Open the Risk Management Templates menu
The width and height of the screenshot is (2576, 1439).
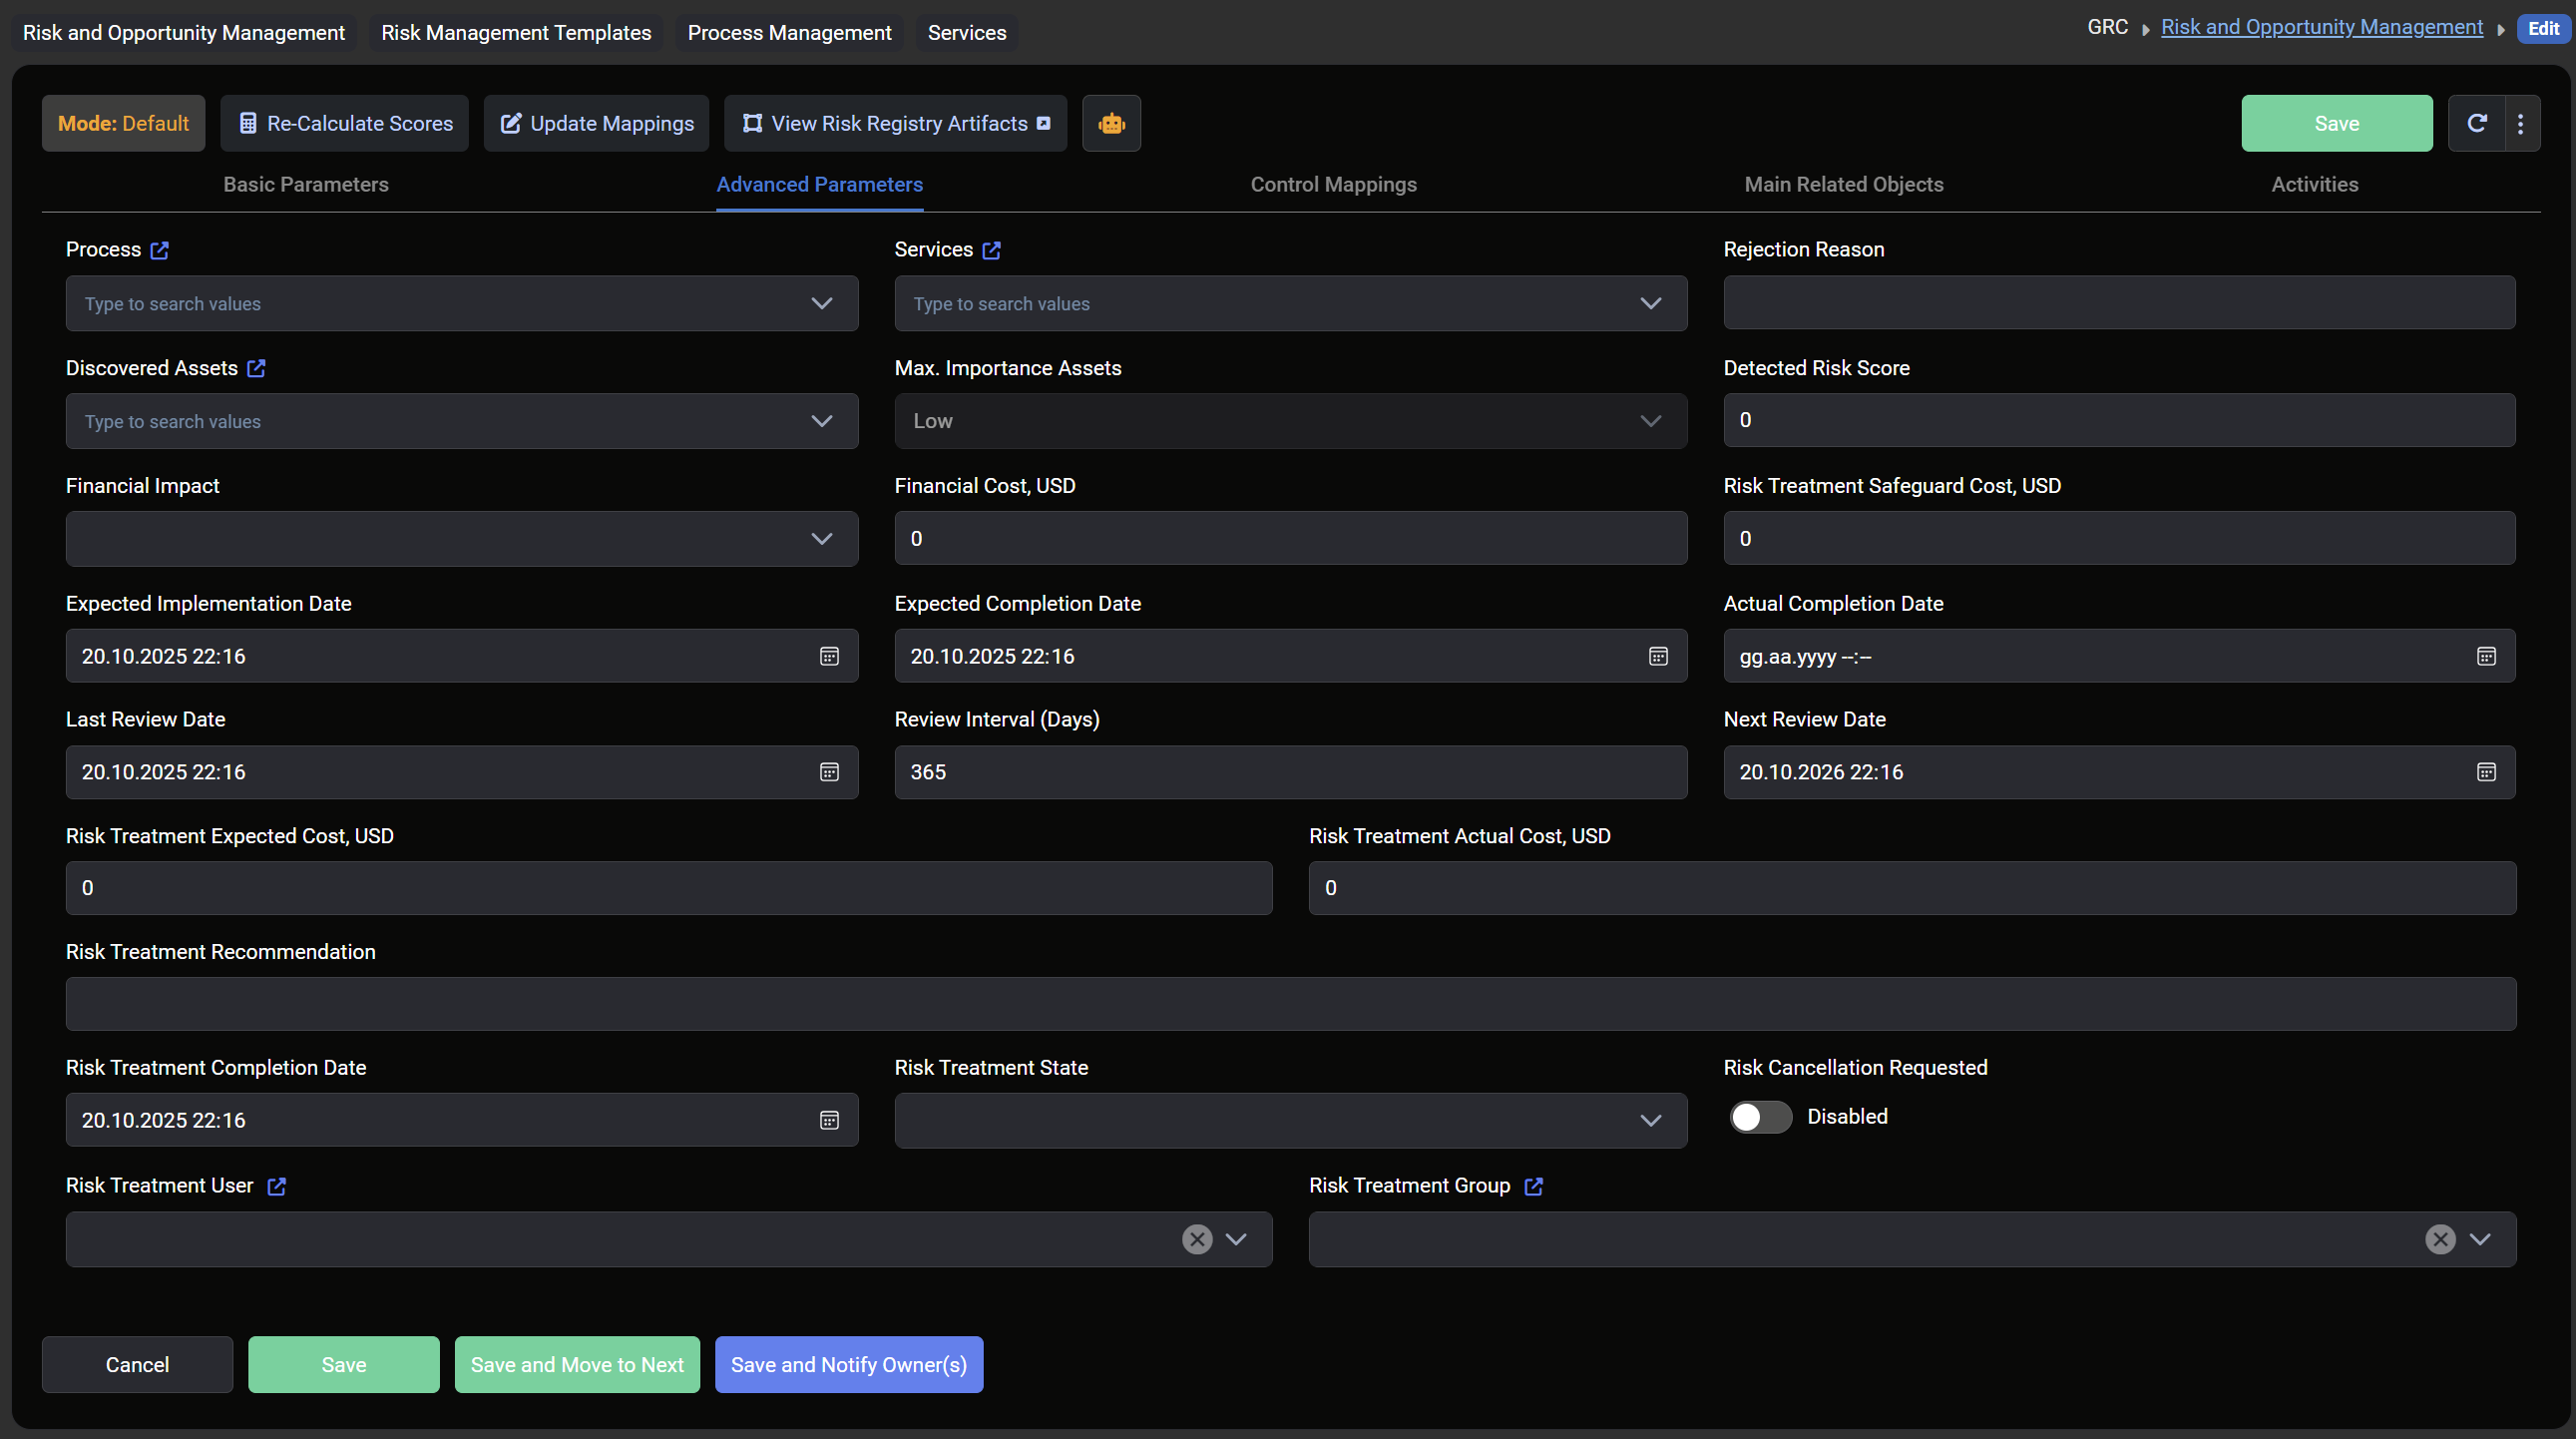tap(516, 32)
